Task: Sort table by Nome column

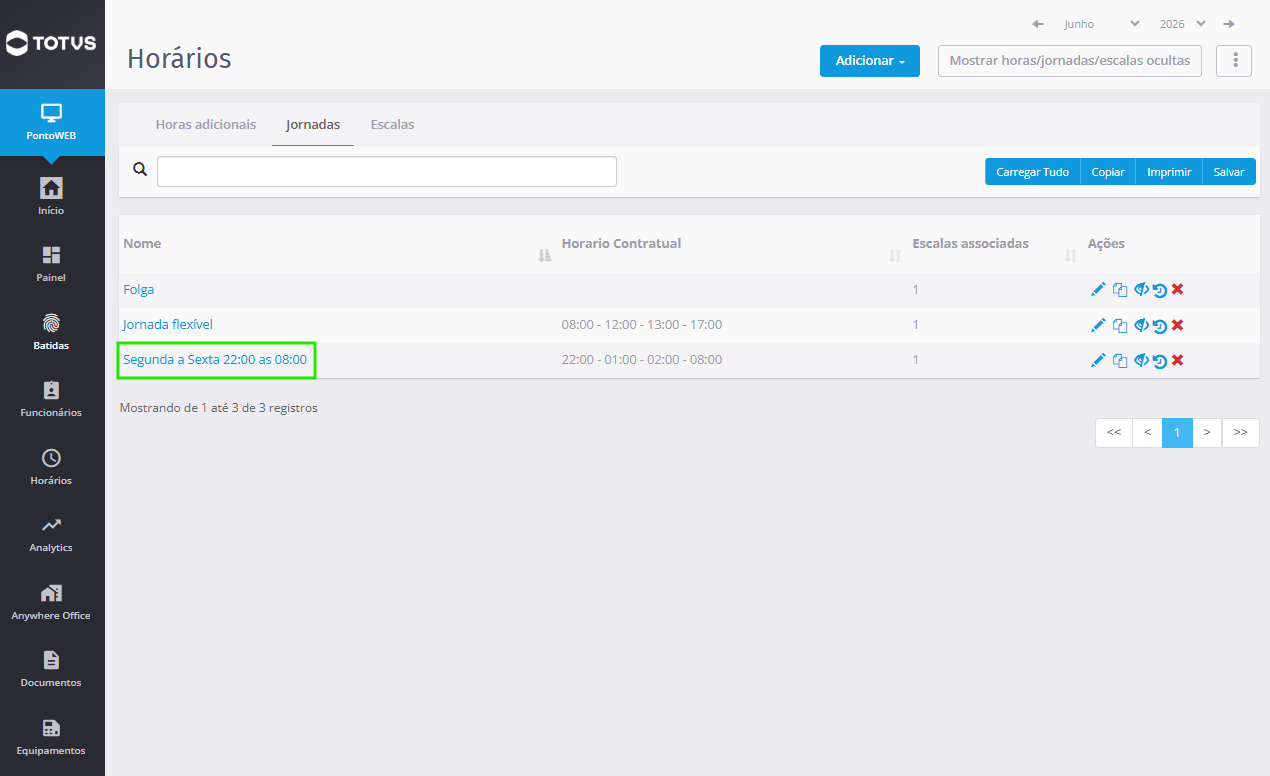Action: pos(544,256)
